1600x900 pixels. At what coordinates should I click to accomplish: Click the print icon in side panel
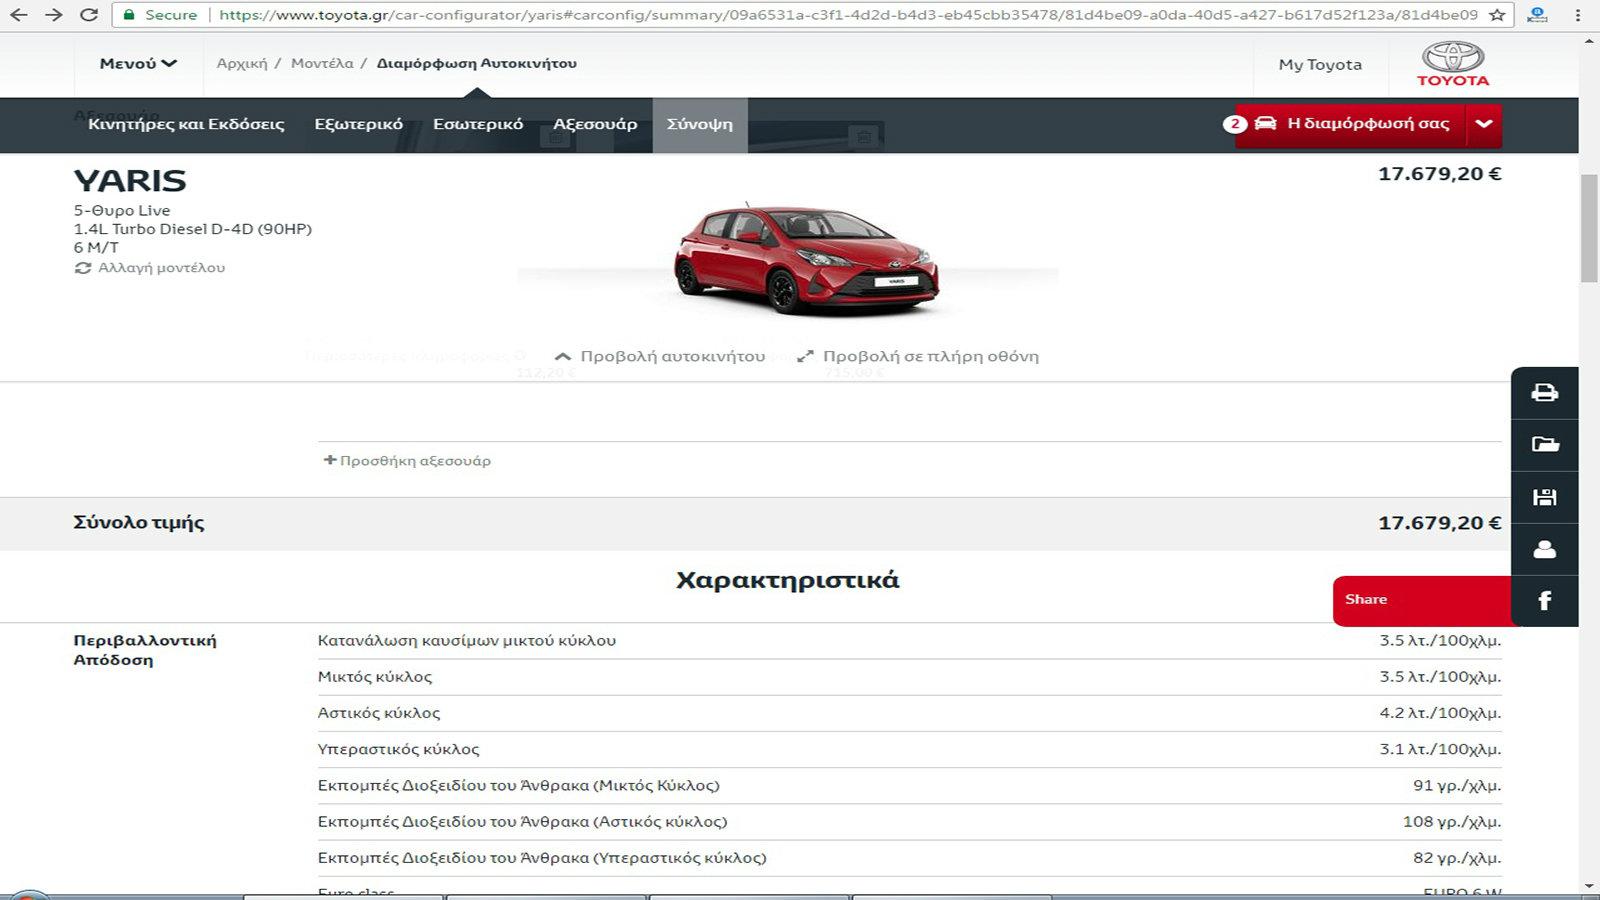1545,392
